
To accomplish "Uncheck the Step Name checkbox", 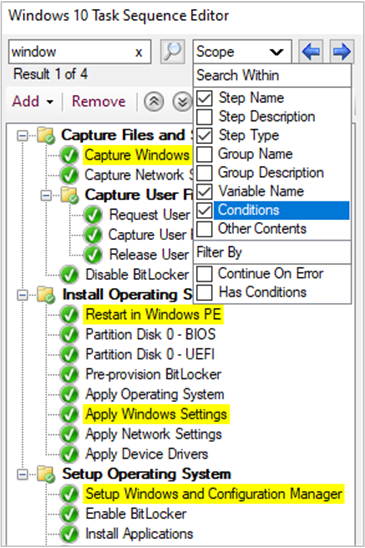I will tap(205, 98).
